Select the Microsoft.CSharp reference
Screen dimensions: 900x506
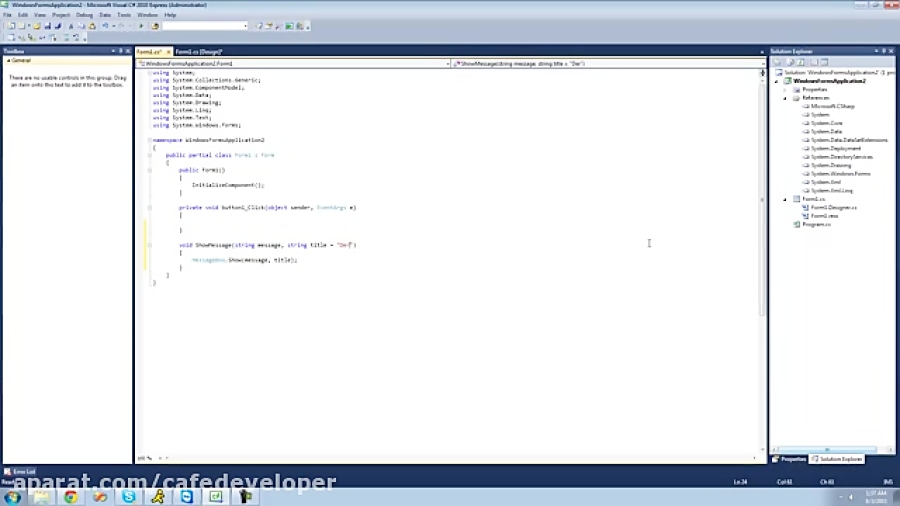[x=832, y=106]
